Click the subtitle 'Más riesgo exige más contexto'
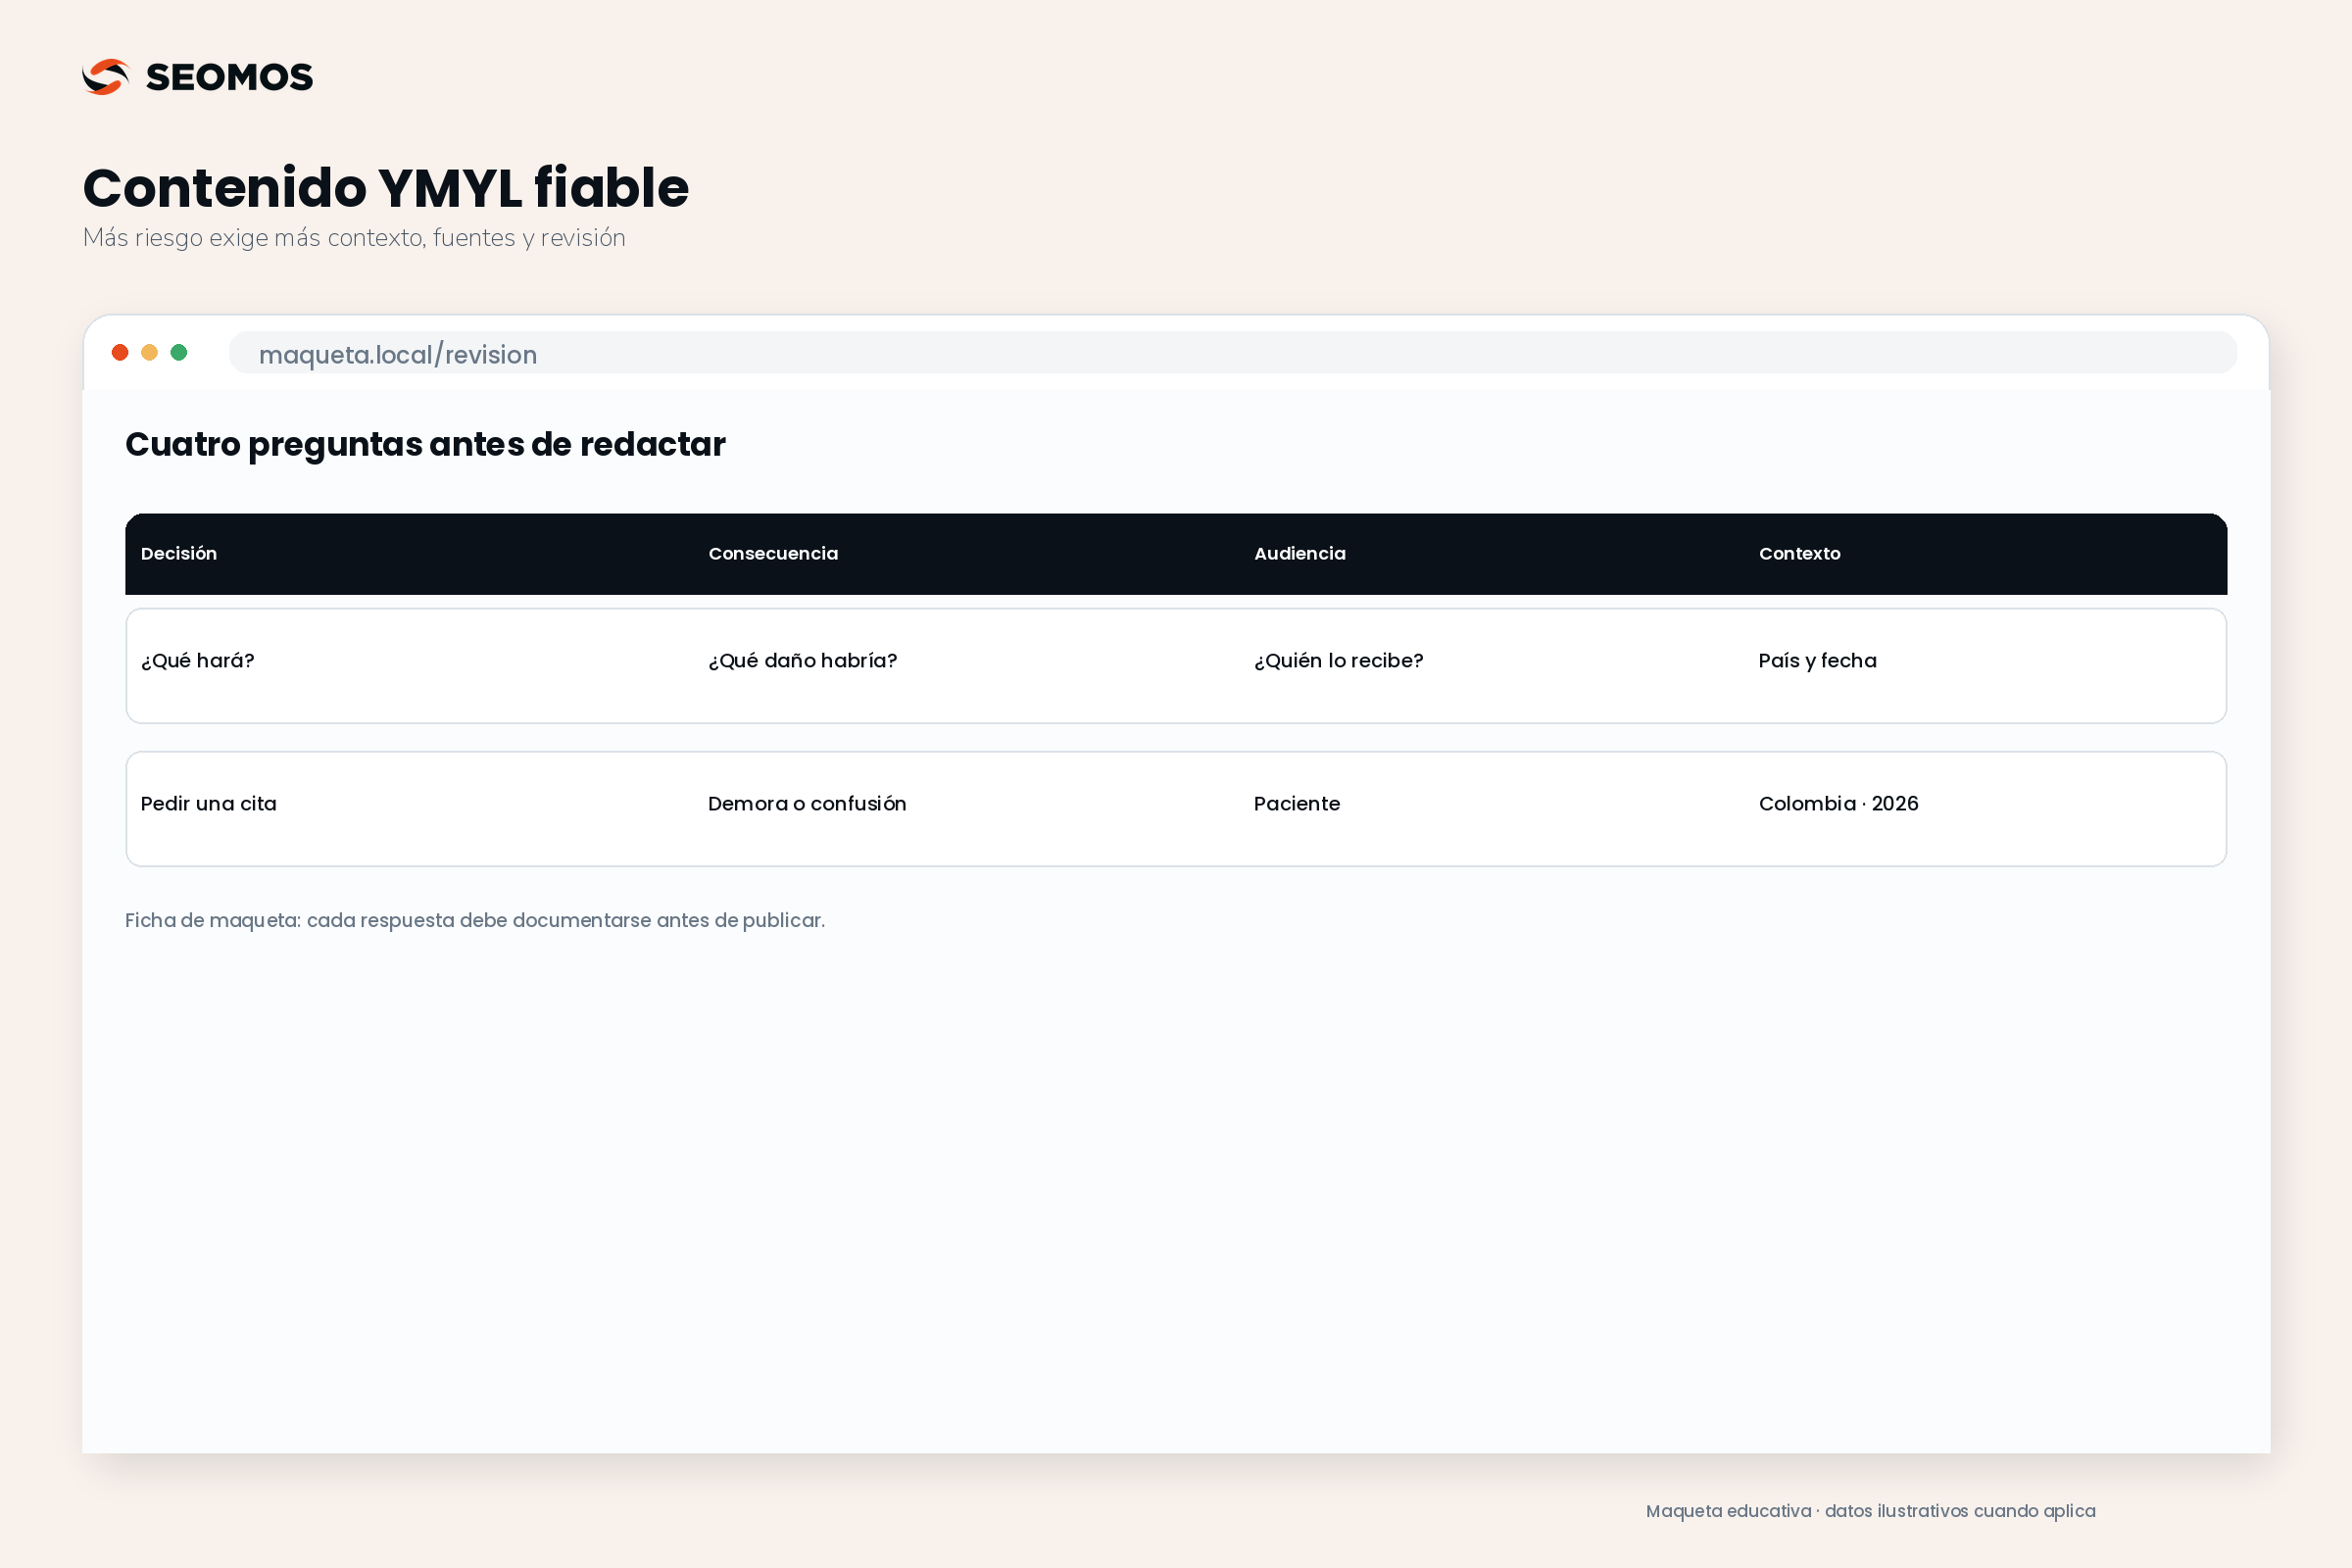This screenshot has height=1568, width=2352. pyautogui.click(x=354, y=238)
